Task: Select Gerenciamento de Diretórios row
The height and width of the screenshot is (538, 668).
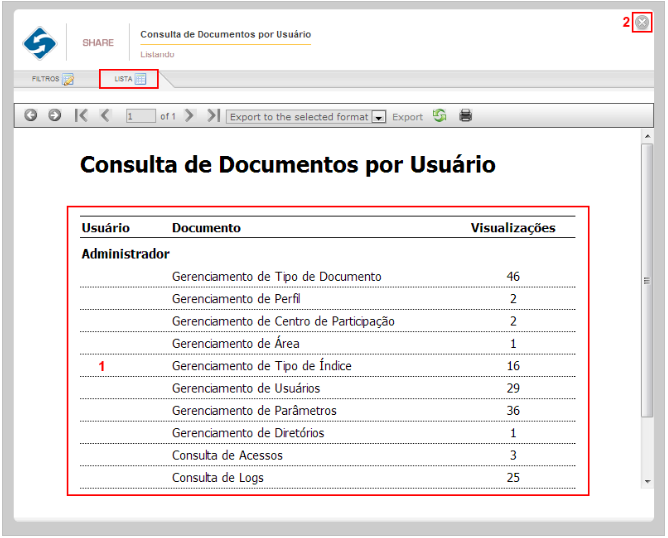Action: point(327,433)
